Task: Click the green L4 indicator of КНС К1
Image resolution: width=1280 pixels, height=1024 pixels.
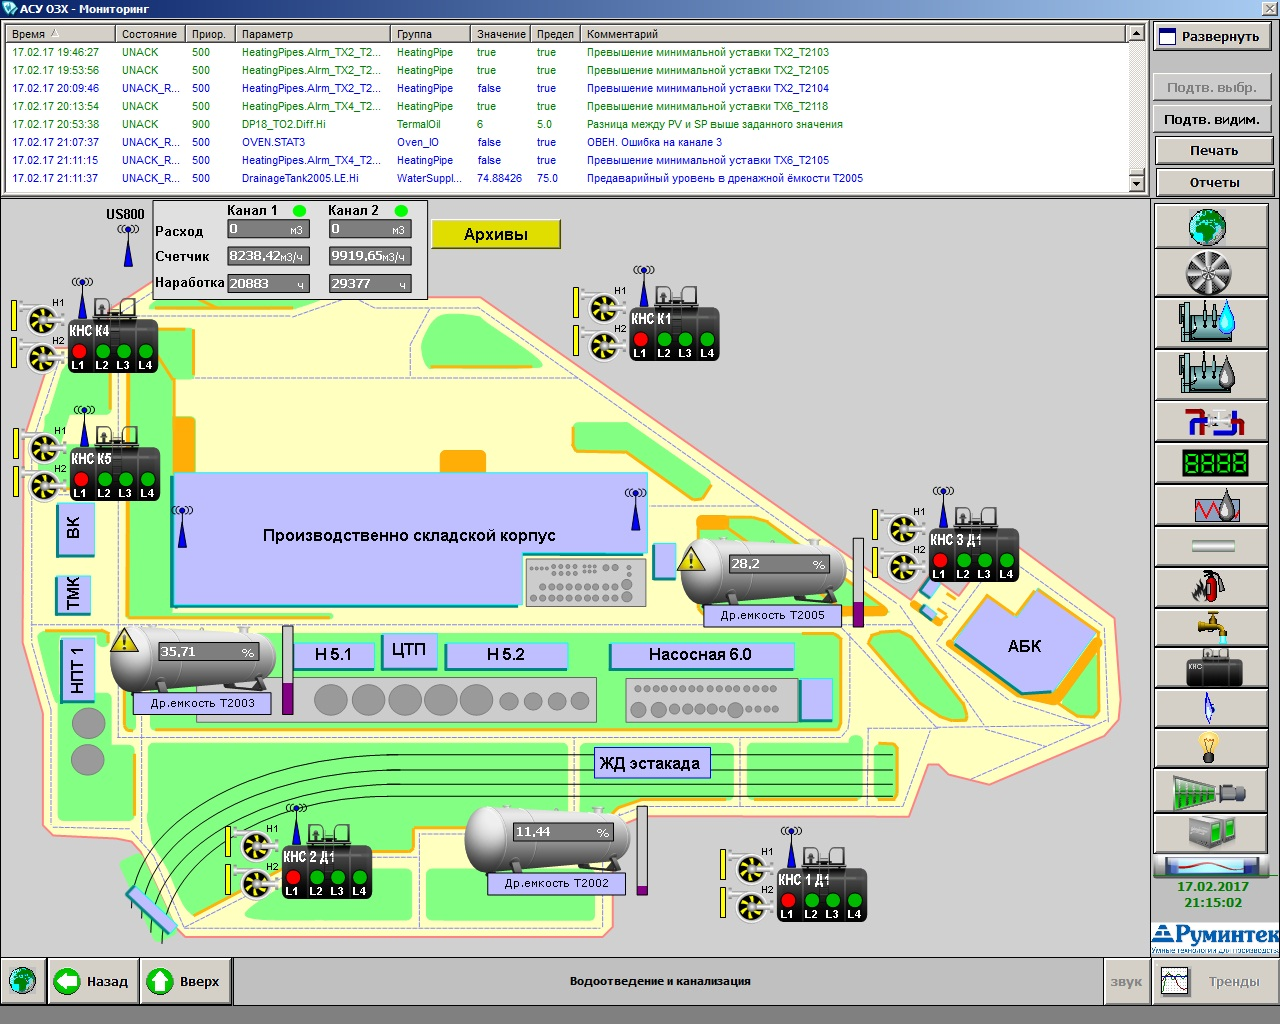Action: (707, 339)
